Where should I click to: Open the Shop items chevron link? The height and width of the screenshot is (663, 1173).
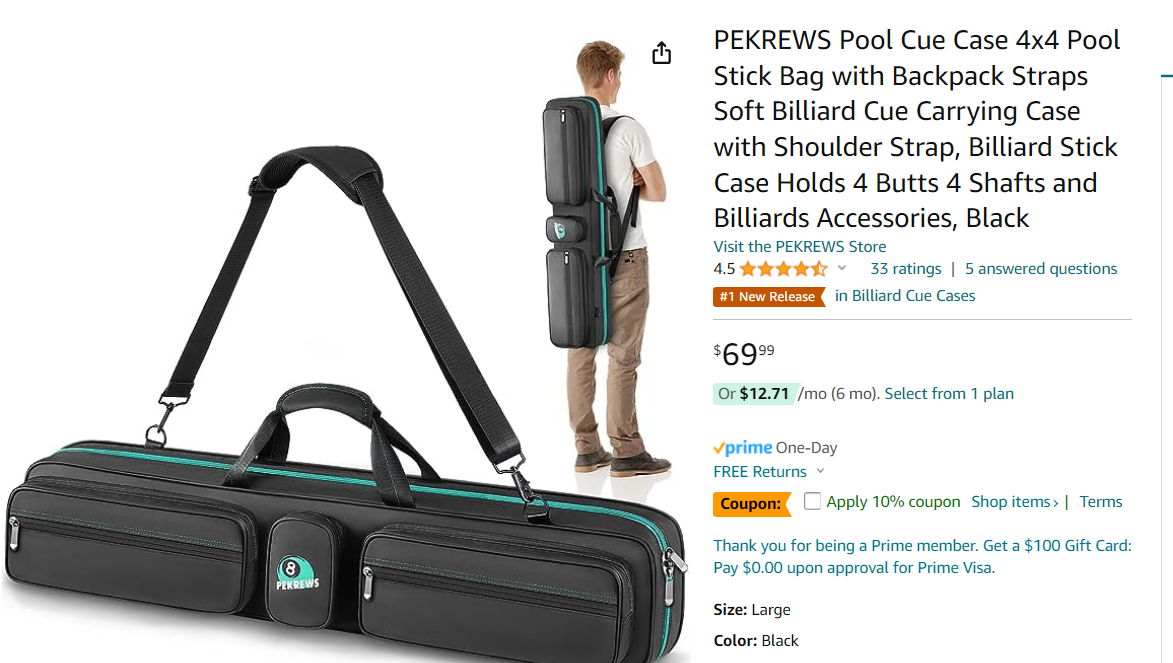point(1014,502)
